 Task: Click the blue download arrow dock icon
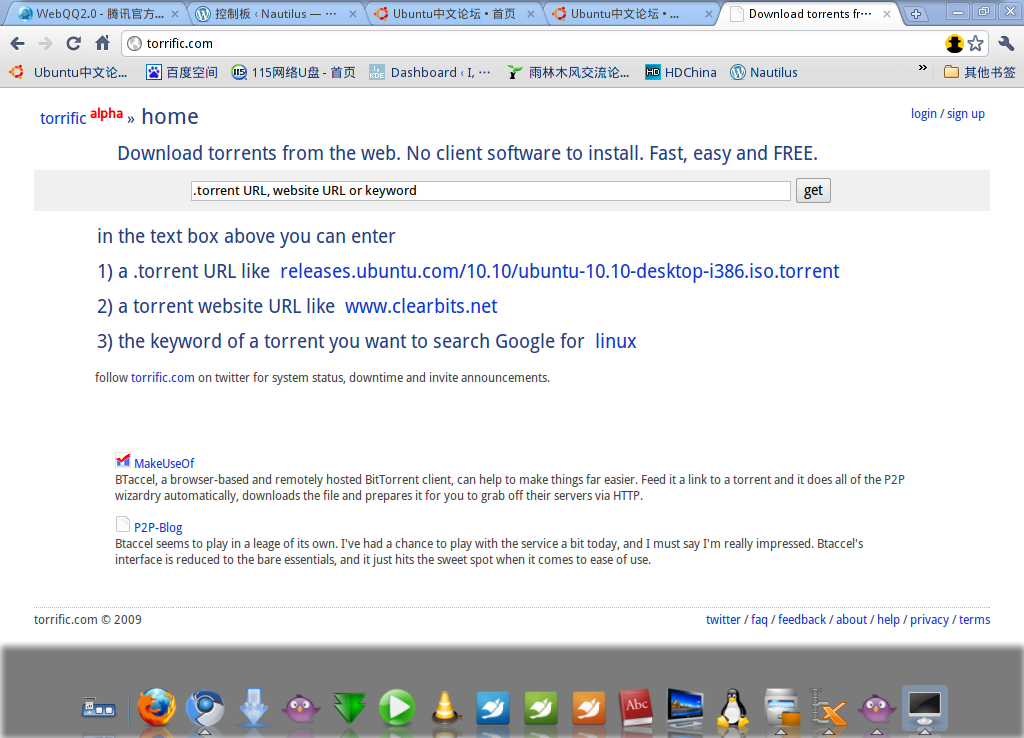pyautogui.click(x=253, y=707)
